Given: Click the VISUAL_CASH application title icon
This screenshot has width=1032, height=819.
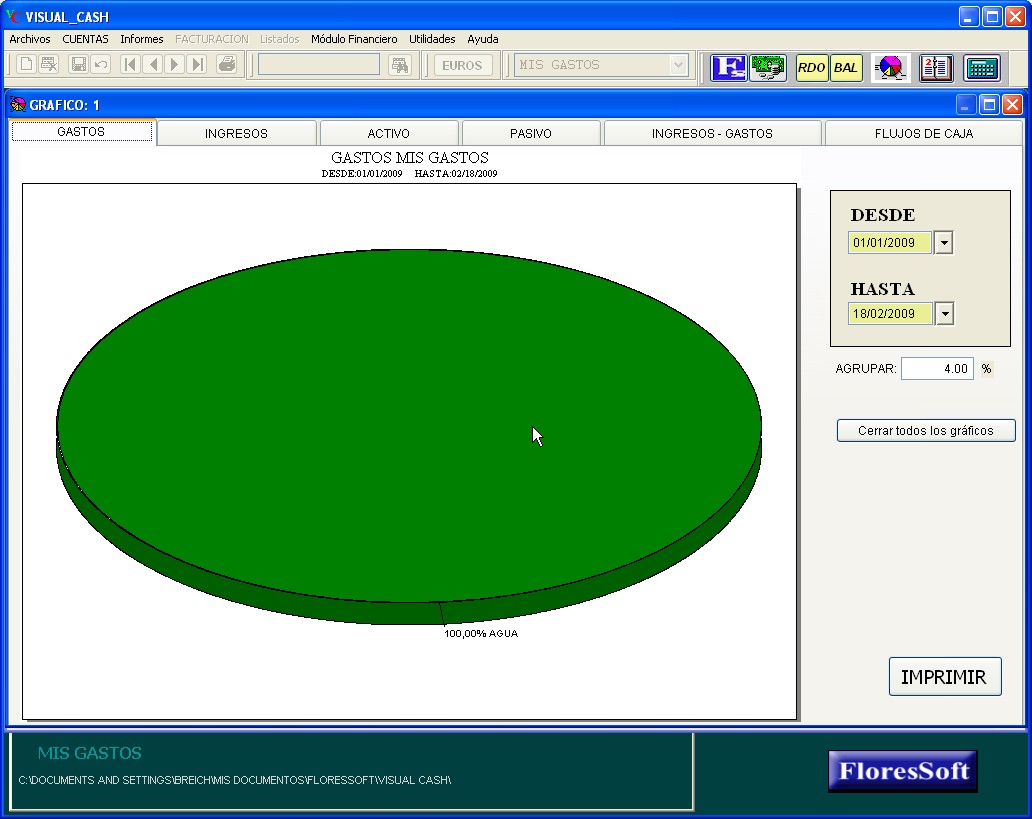Looking at the screenshot, I should point(13,16).
